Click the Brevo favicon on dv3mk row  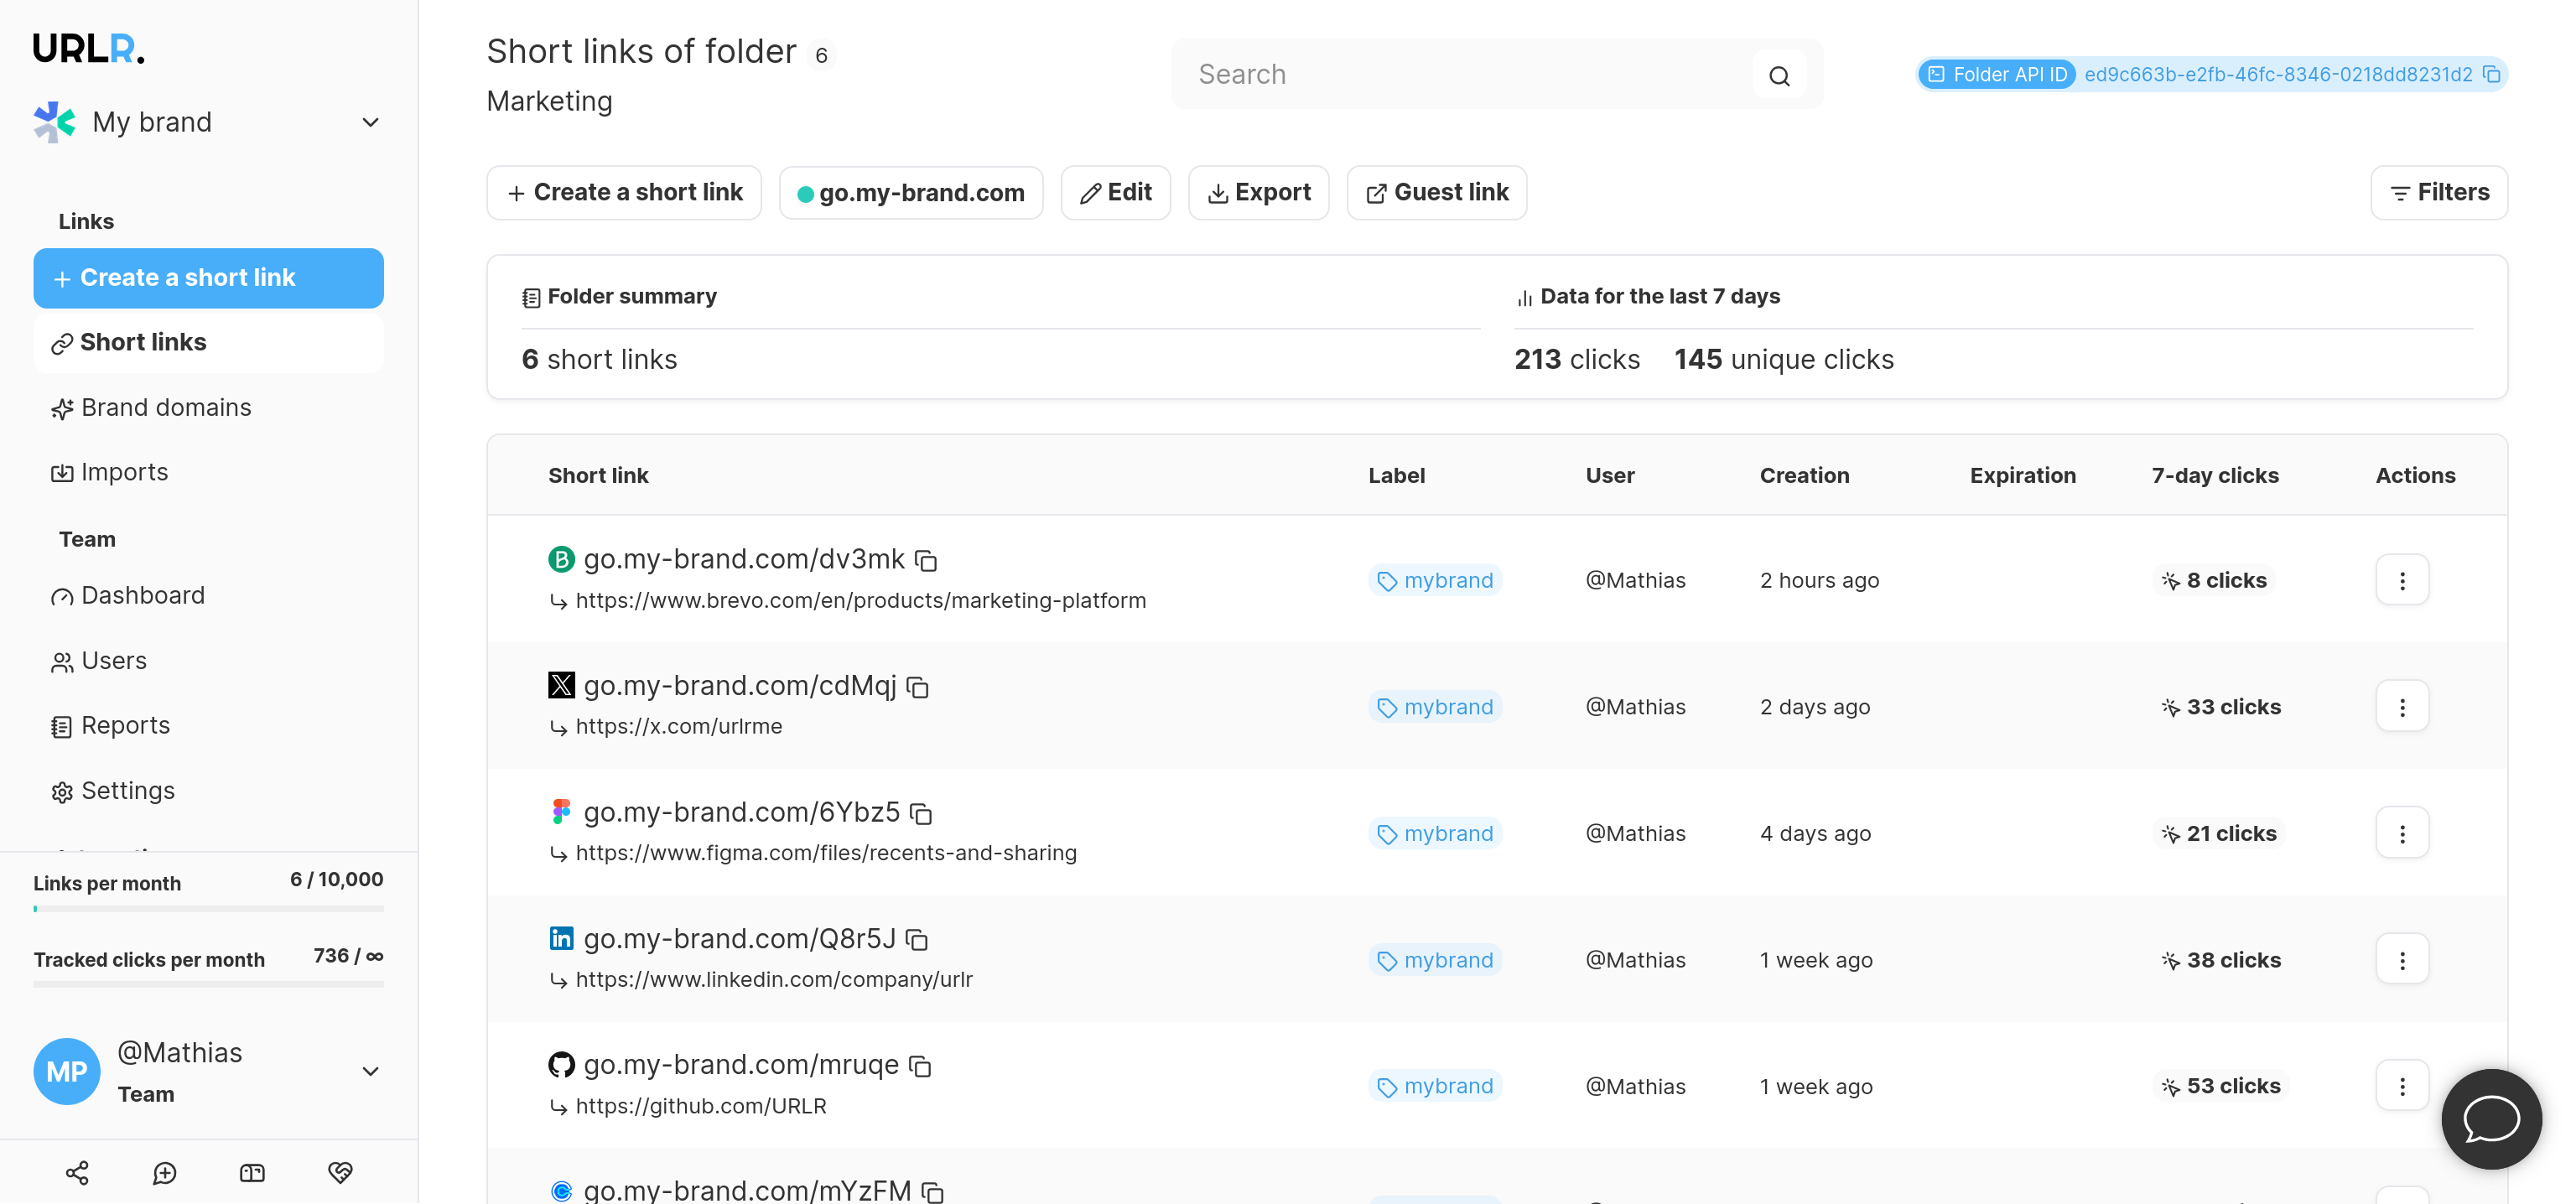click(x=561, y=559)
